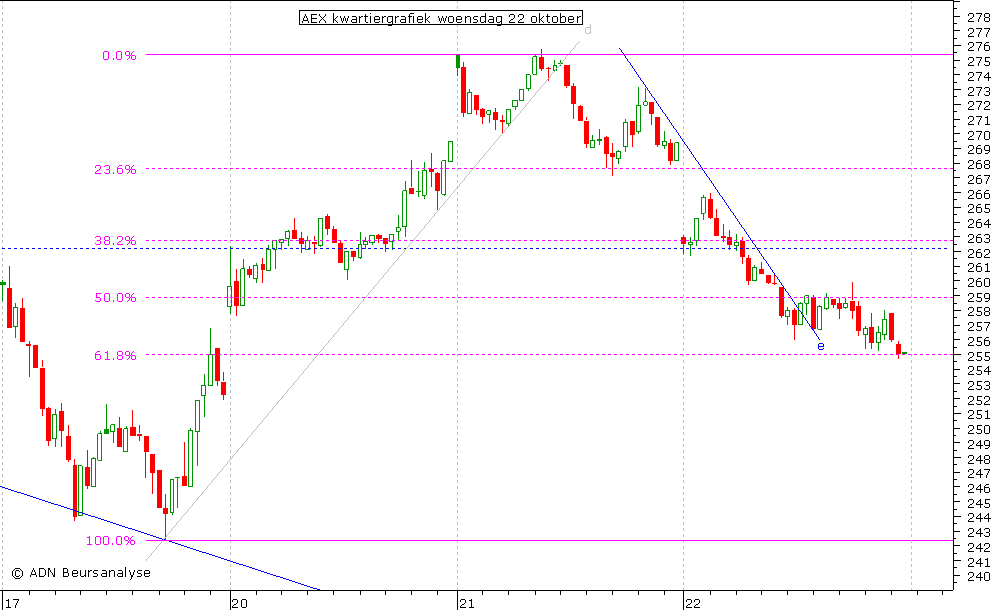994x610 pixels.
Task: Select the '100.0%' Fibonacci level label
Action: pos(111,541)
